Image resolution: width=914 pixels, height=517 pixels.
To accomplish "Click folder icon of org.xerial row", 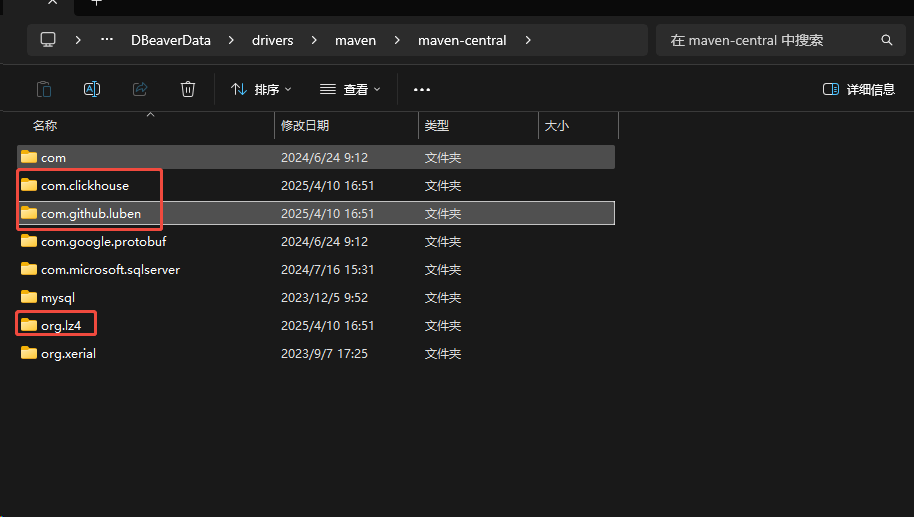I will click(29, 353).
